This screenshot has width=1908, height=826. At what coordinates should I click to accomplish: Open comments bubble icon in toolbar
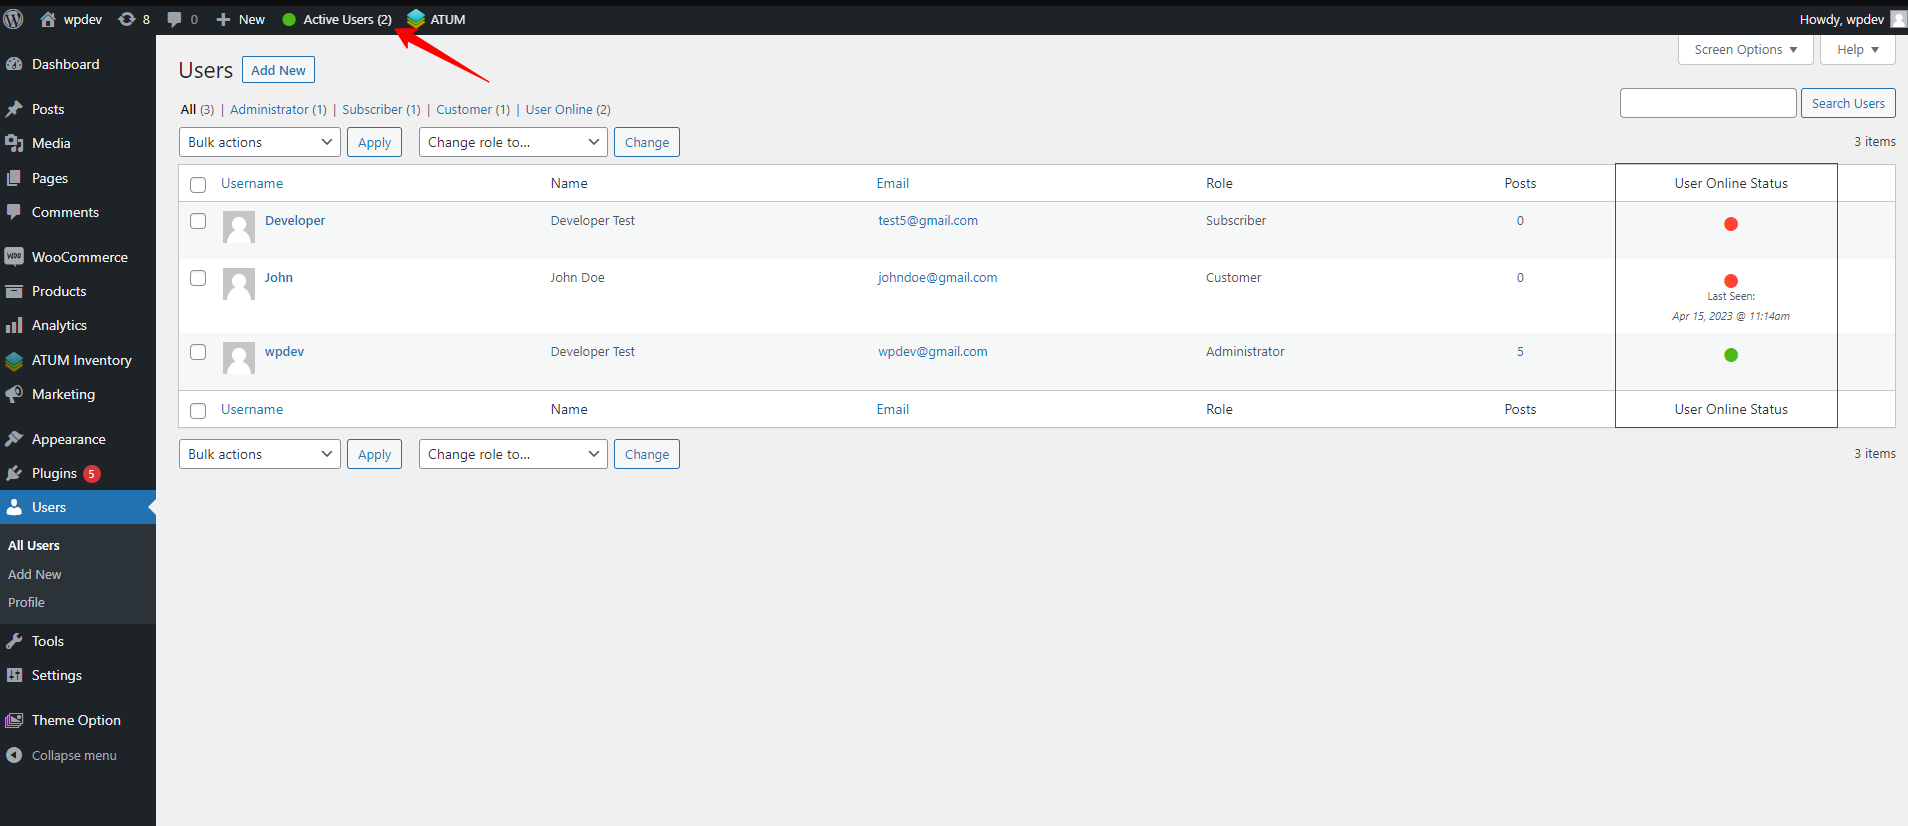point(175,19)
